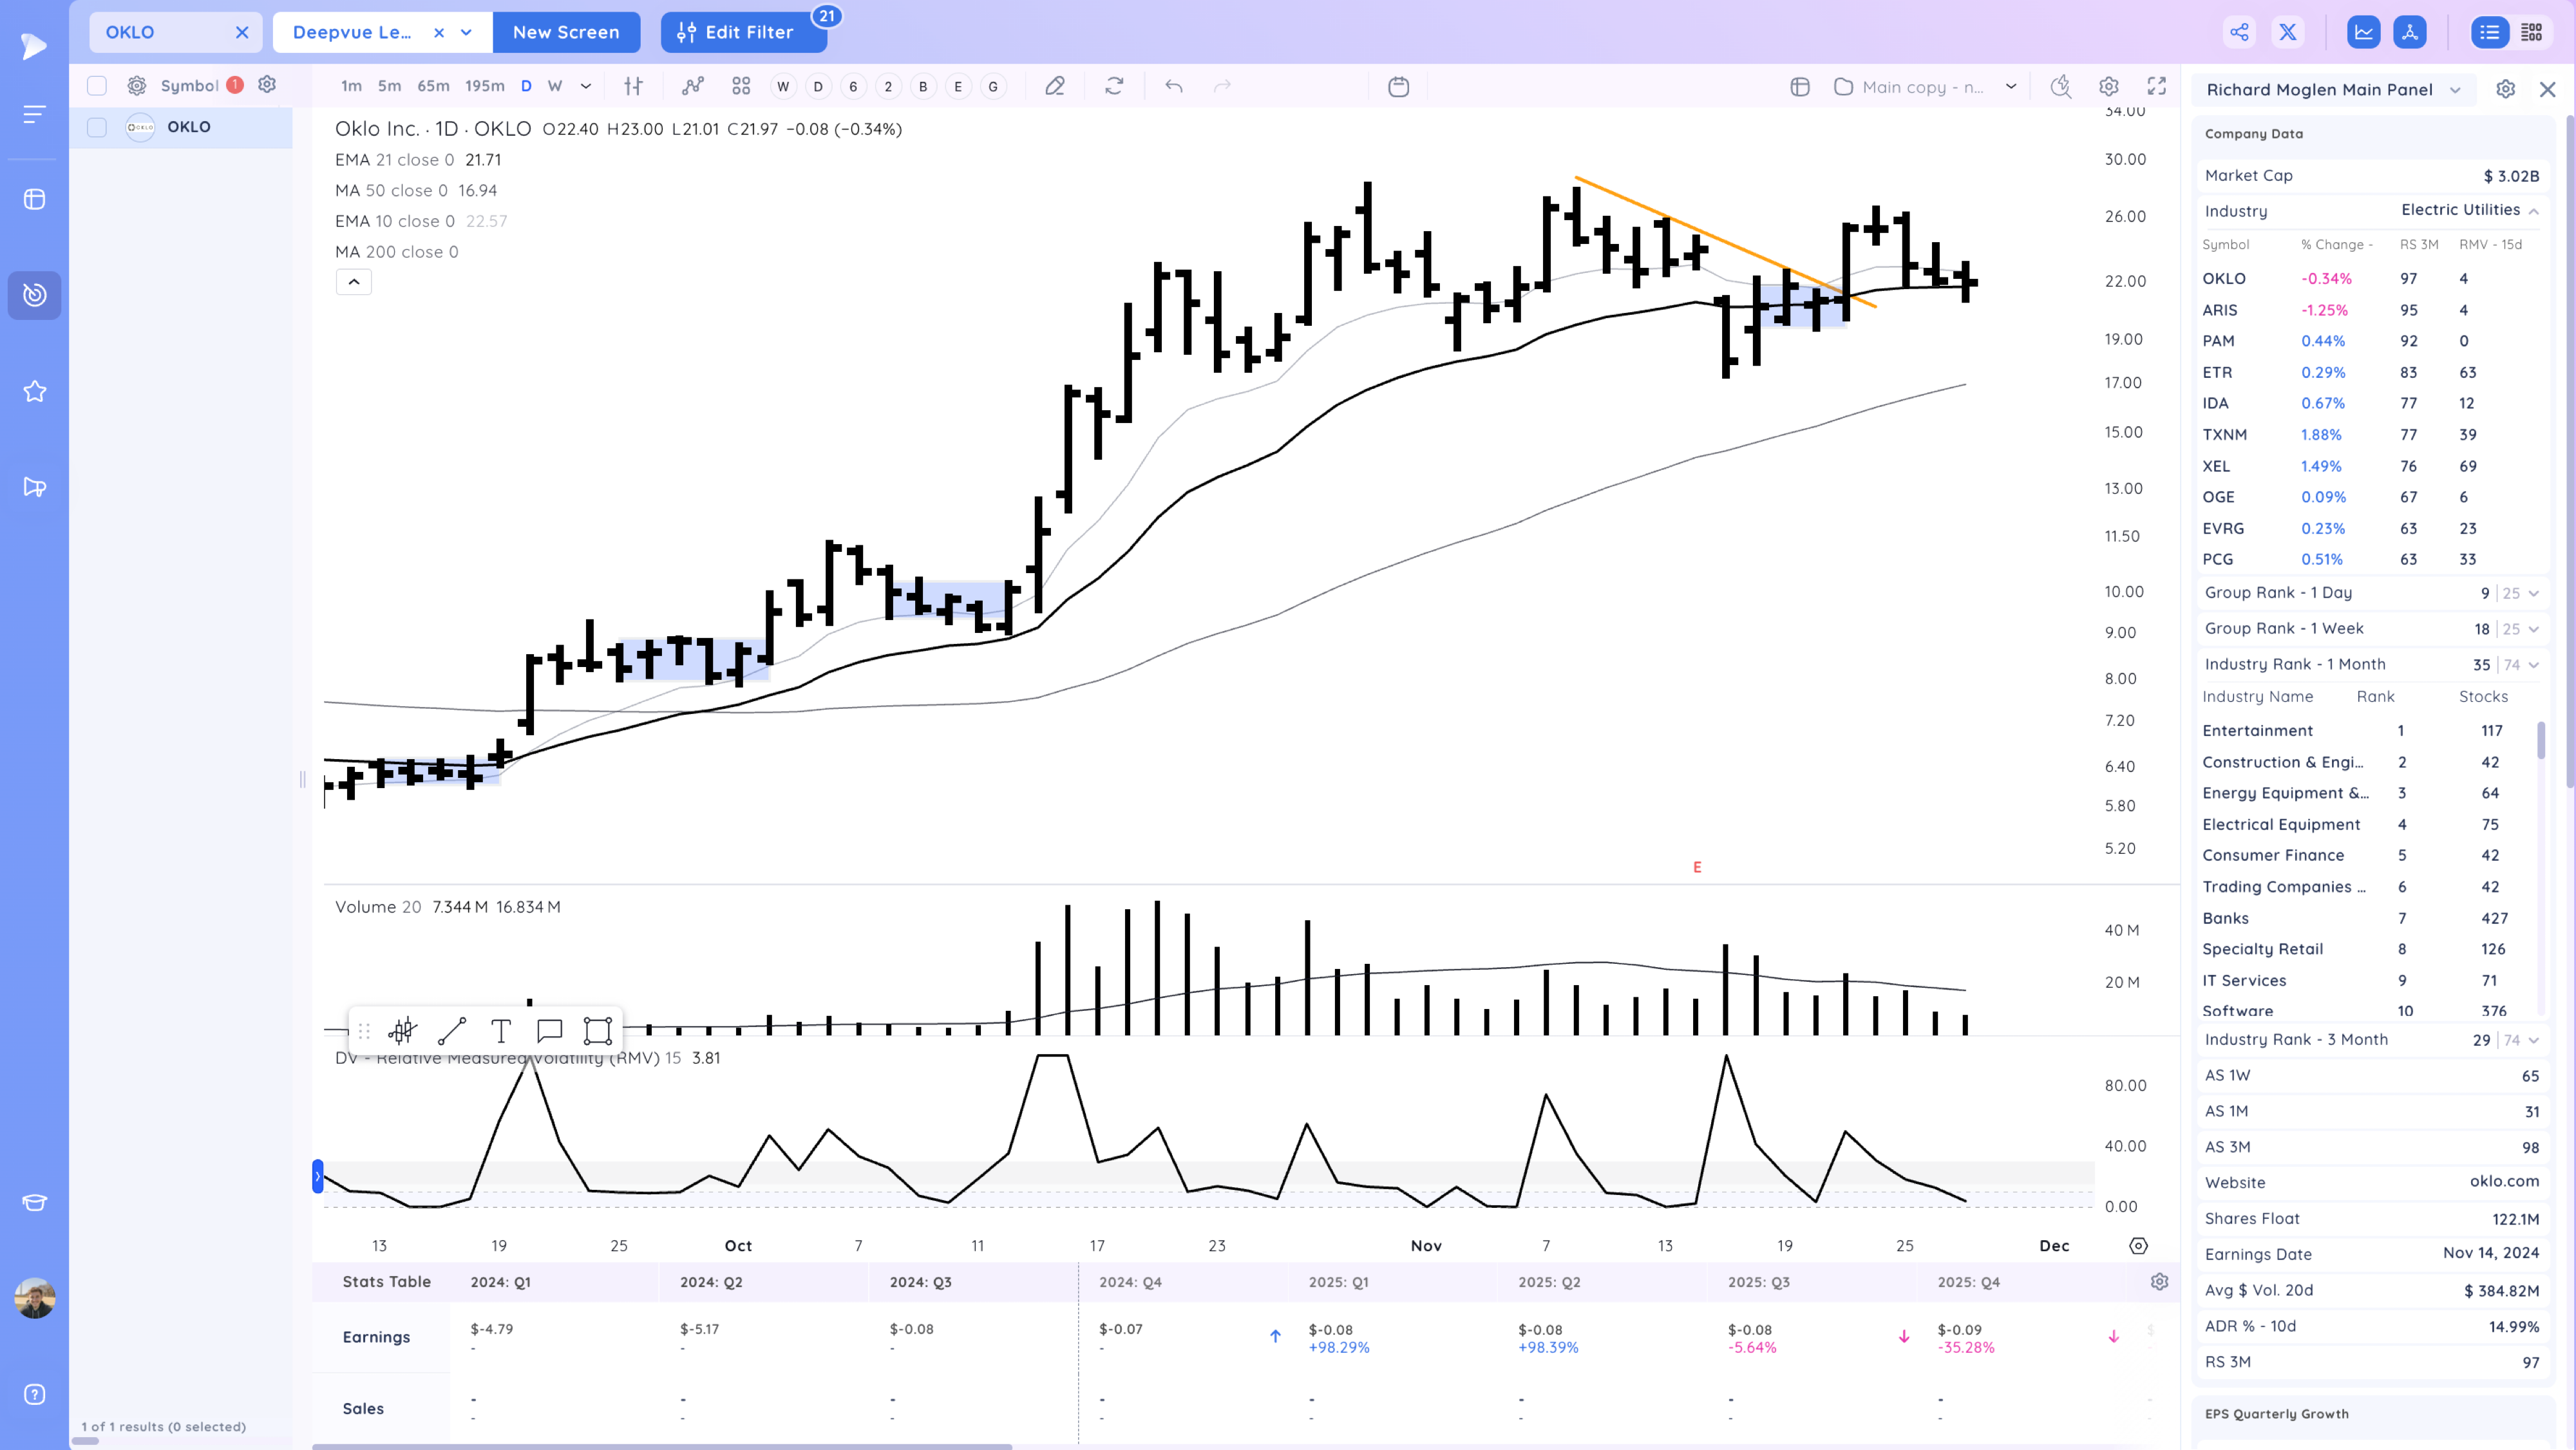2576x1450 pixels.
Task: Open favorites star icon in sidebar
Action: click(x=34, y=391)
